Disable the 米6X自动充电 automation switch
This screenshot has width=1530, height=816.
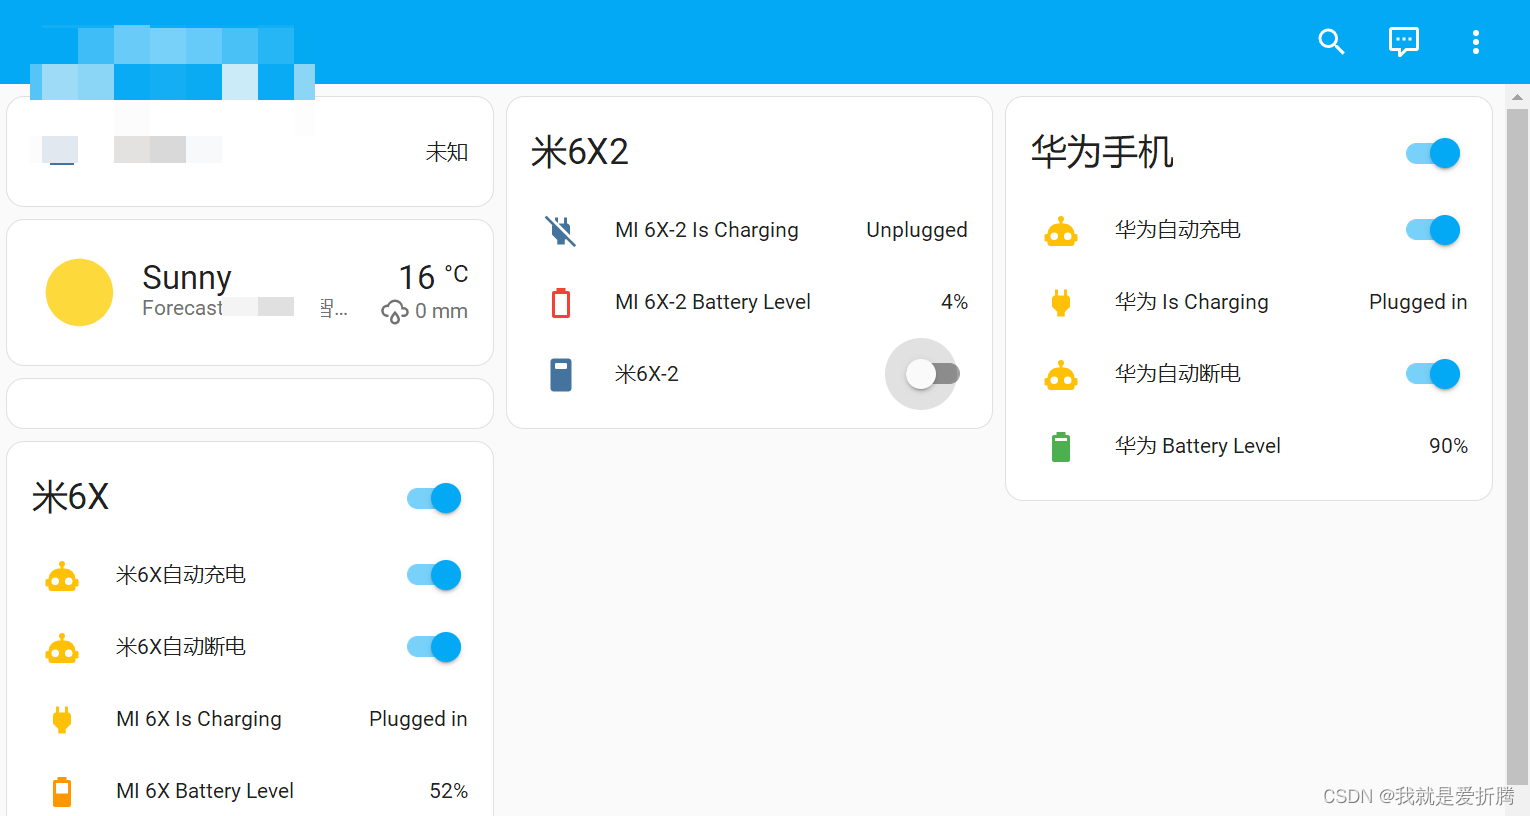point(434,575)
